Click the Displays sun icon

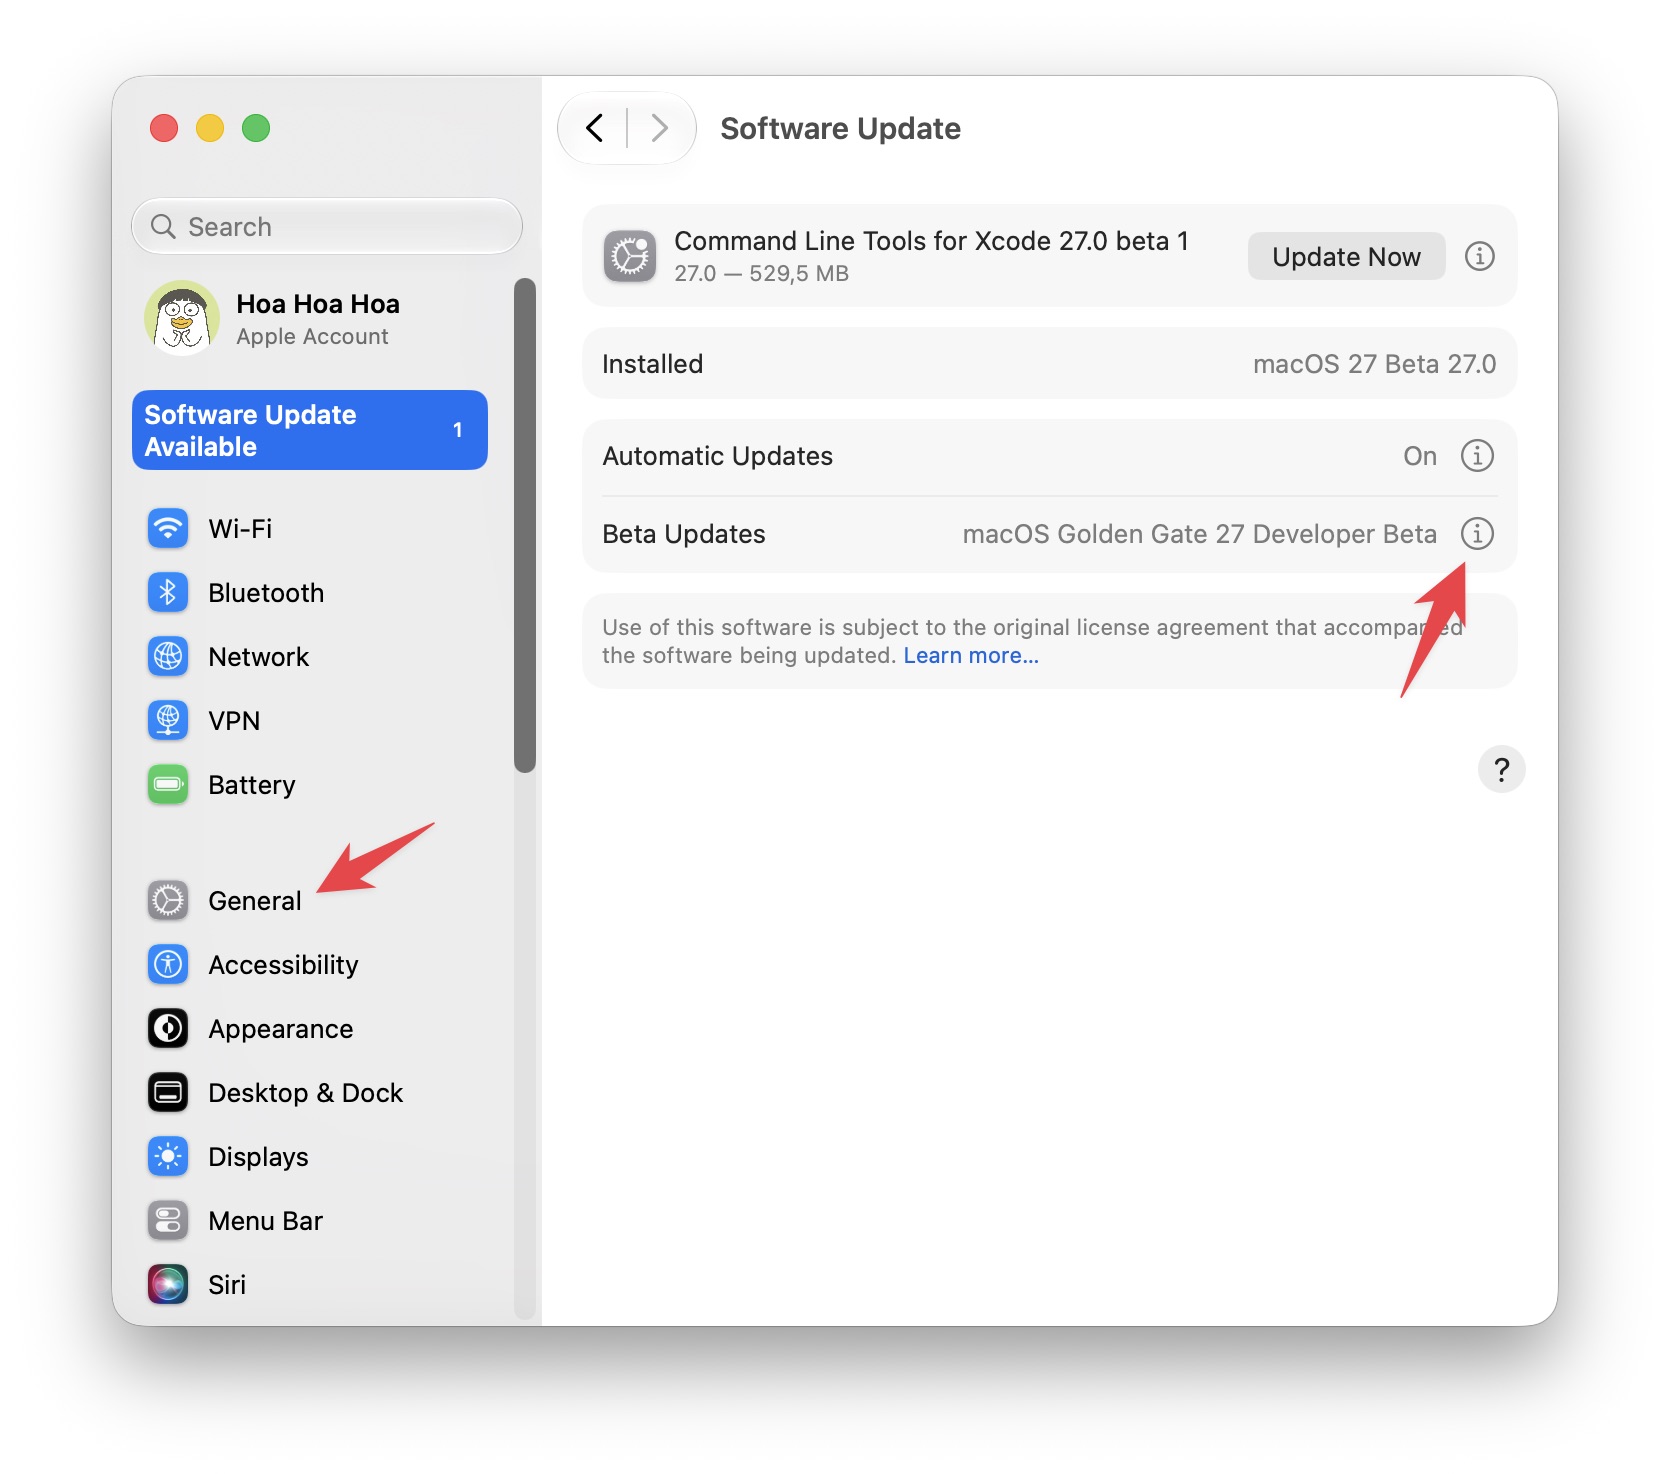click(168, 1156)
